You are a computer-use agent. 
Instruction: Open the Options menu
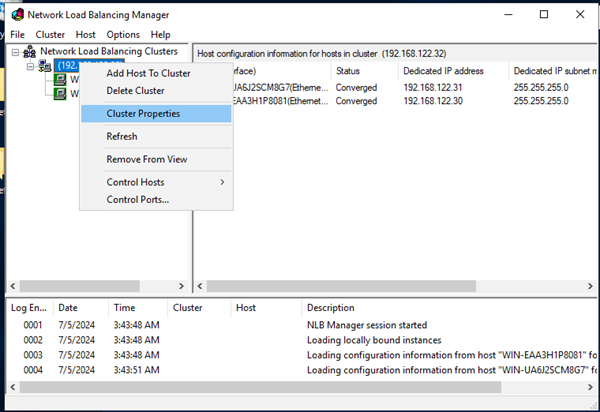pyautogui.click(x=123, y=35)
